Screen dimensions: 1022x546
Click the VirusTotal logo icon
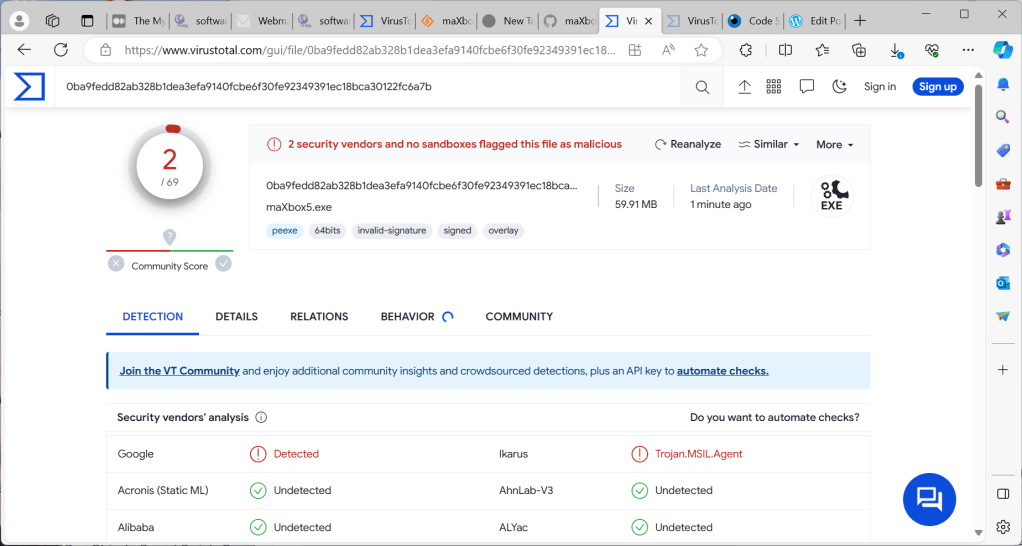coord(29,87)
